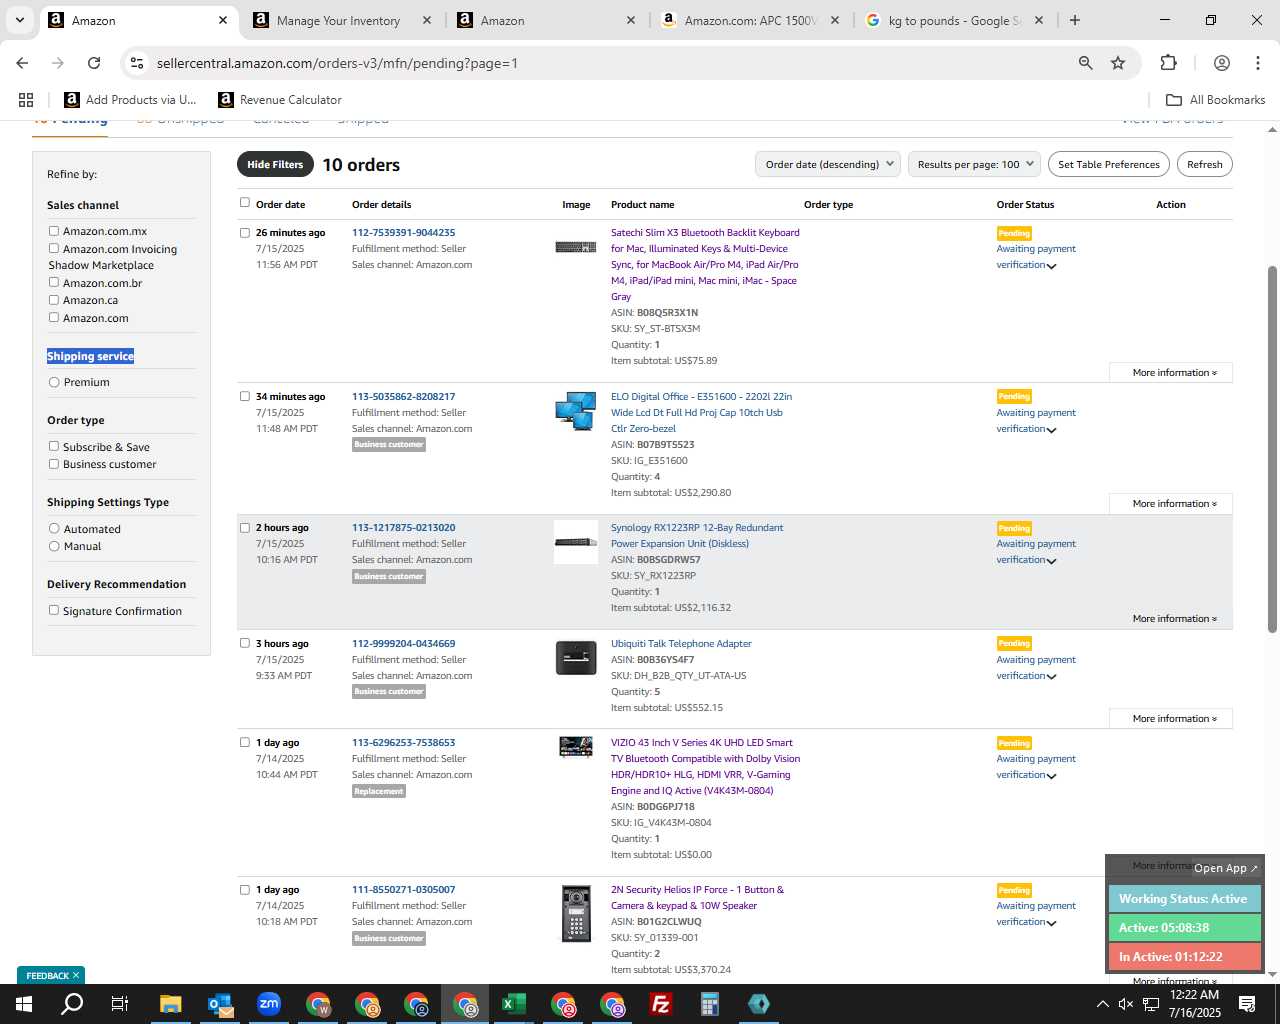
Task: Open the apps grid icon in bookmarks bar
Action: (26, 99)
